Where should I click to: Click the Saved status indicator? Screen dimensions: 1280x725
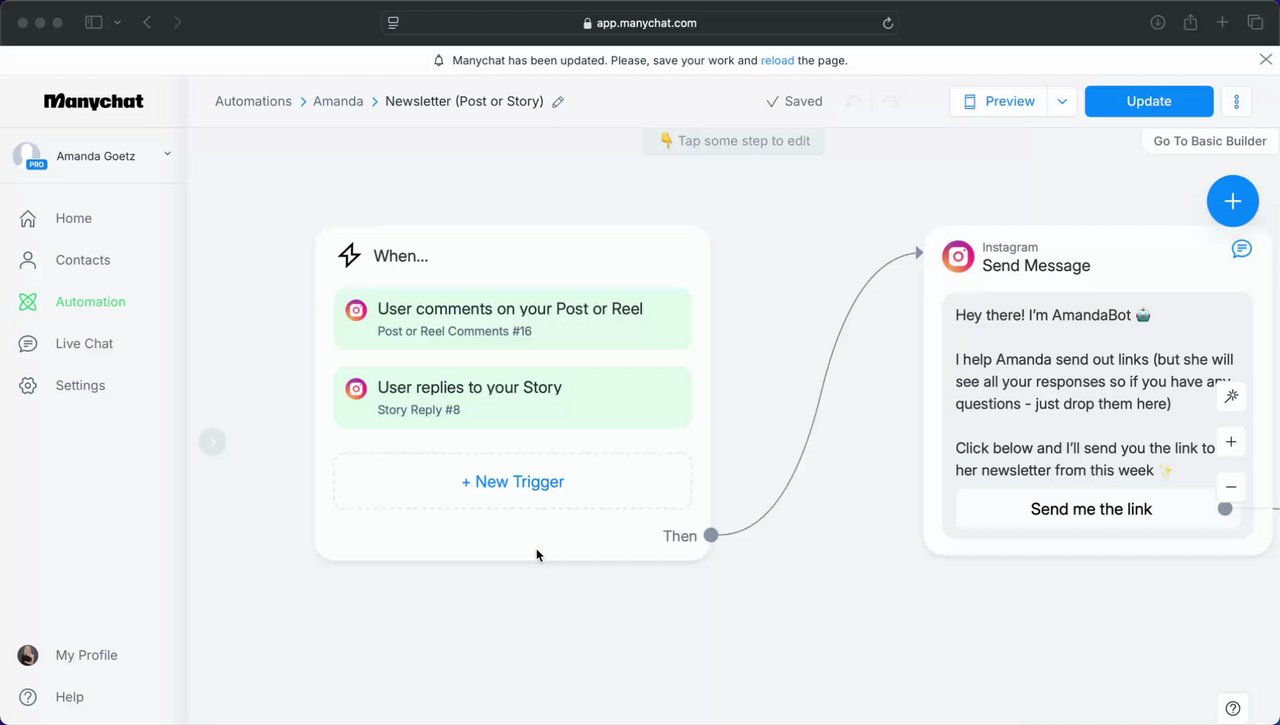click(x=794, y=101)
